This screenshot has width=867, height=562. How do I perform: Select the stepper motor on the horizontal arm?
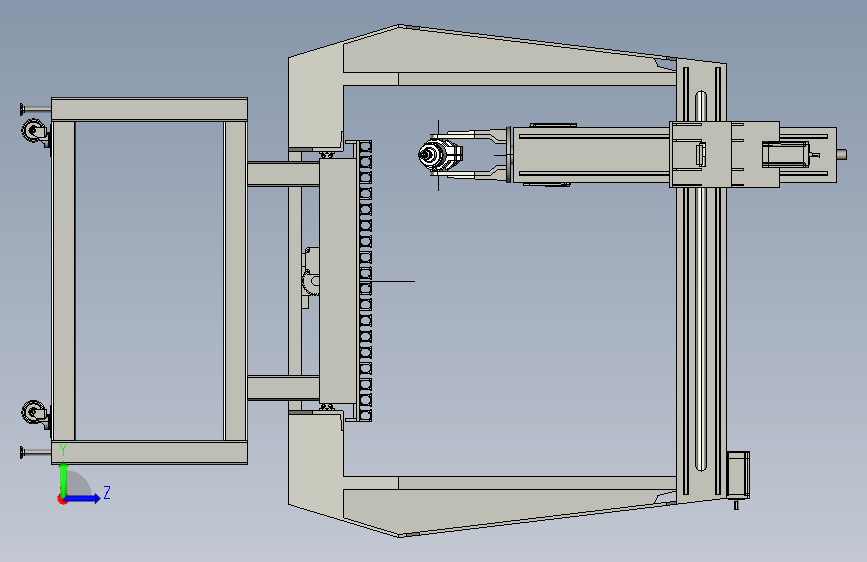point(786,154)
